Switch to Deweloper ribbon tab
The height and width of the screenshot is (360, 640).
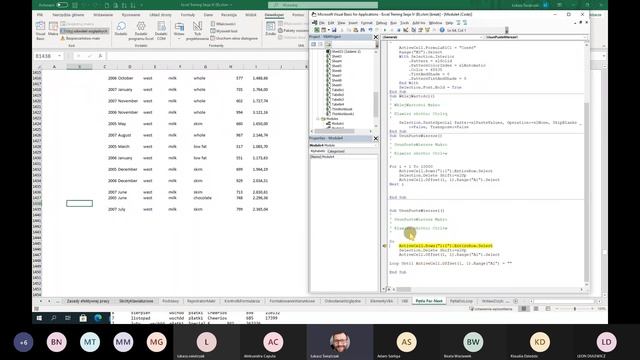tap(274, 15)
